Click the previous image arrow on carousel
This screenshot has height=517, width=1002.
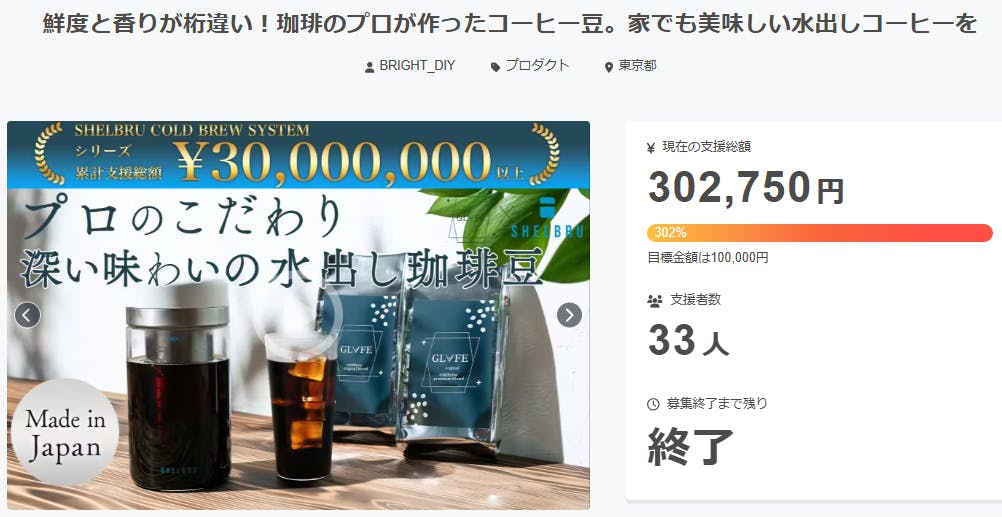pos(27,314)
